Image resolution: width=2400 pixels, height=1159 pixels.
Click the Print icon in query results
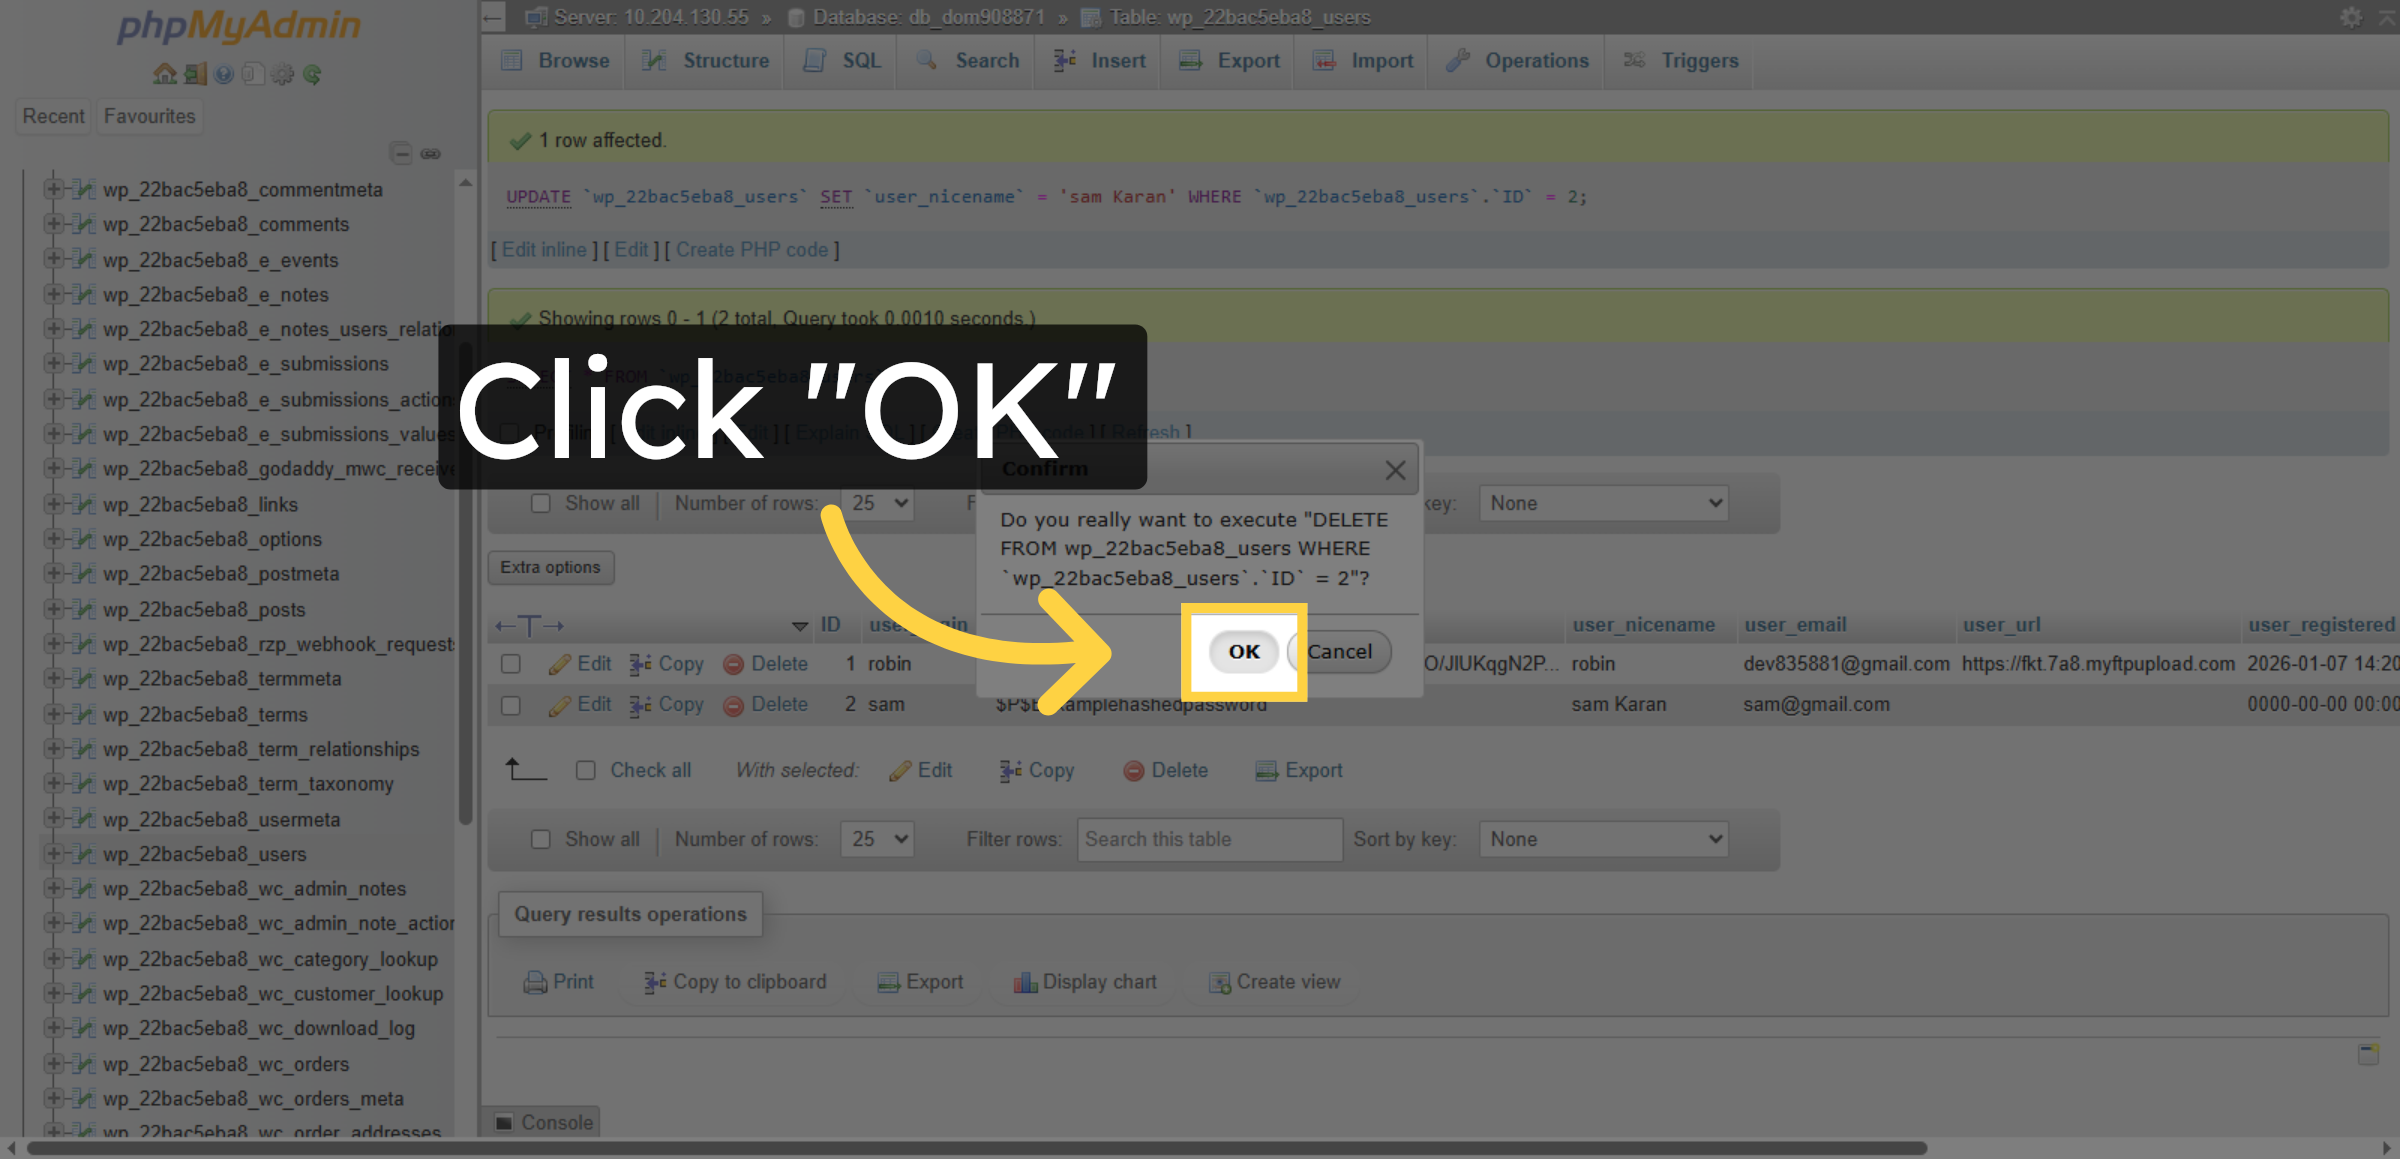pos(535,982)
